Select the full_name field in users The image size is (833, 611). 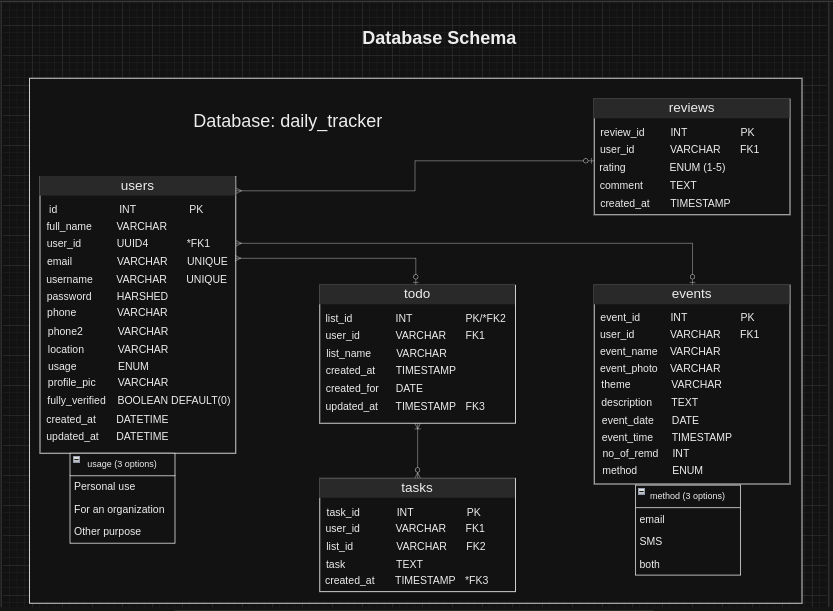pyautogui.click(x=69, y=226)
